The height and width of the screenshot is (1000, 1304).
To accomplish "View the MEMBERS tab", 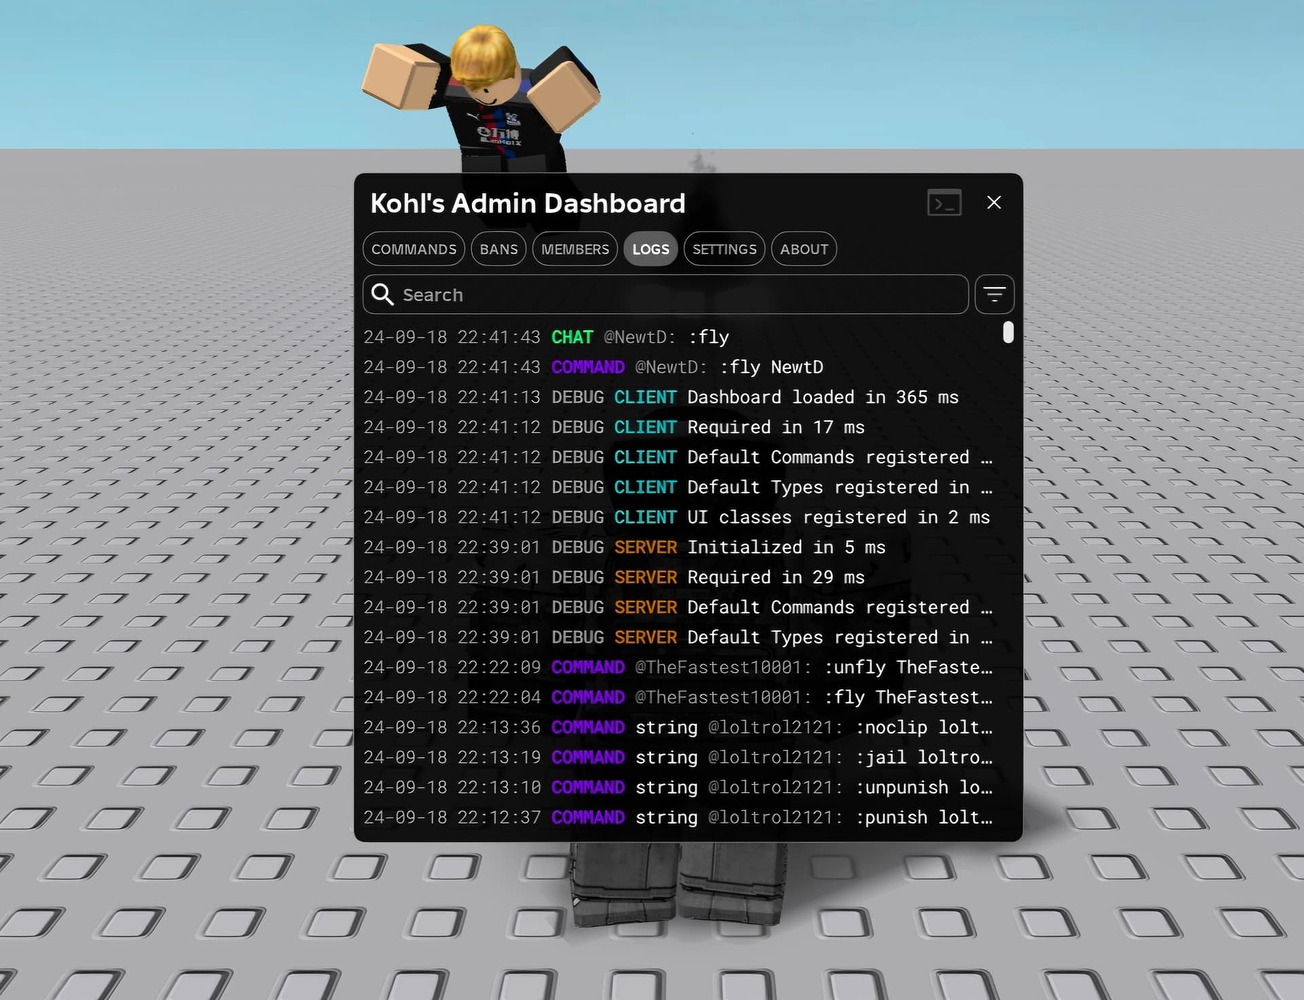I will [574, 249].
